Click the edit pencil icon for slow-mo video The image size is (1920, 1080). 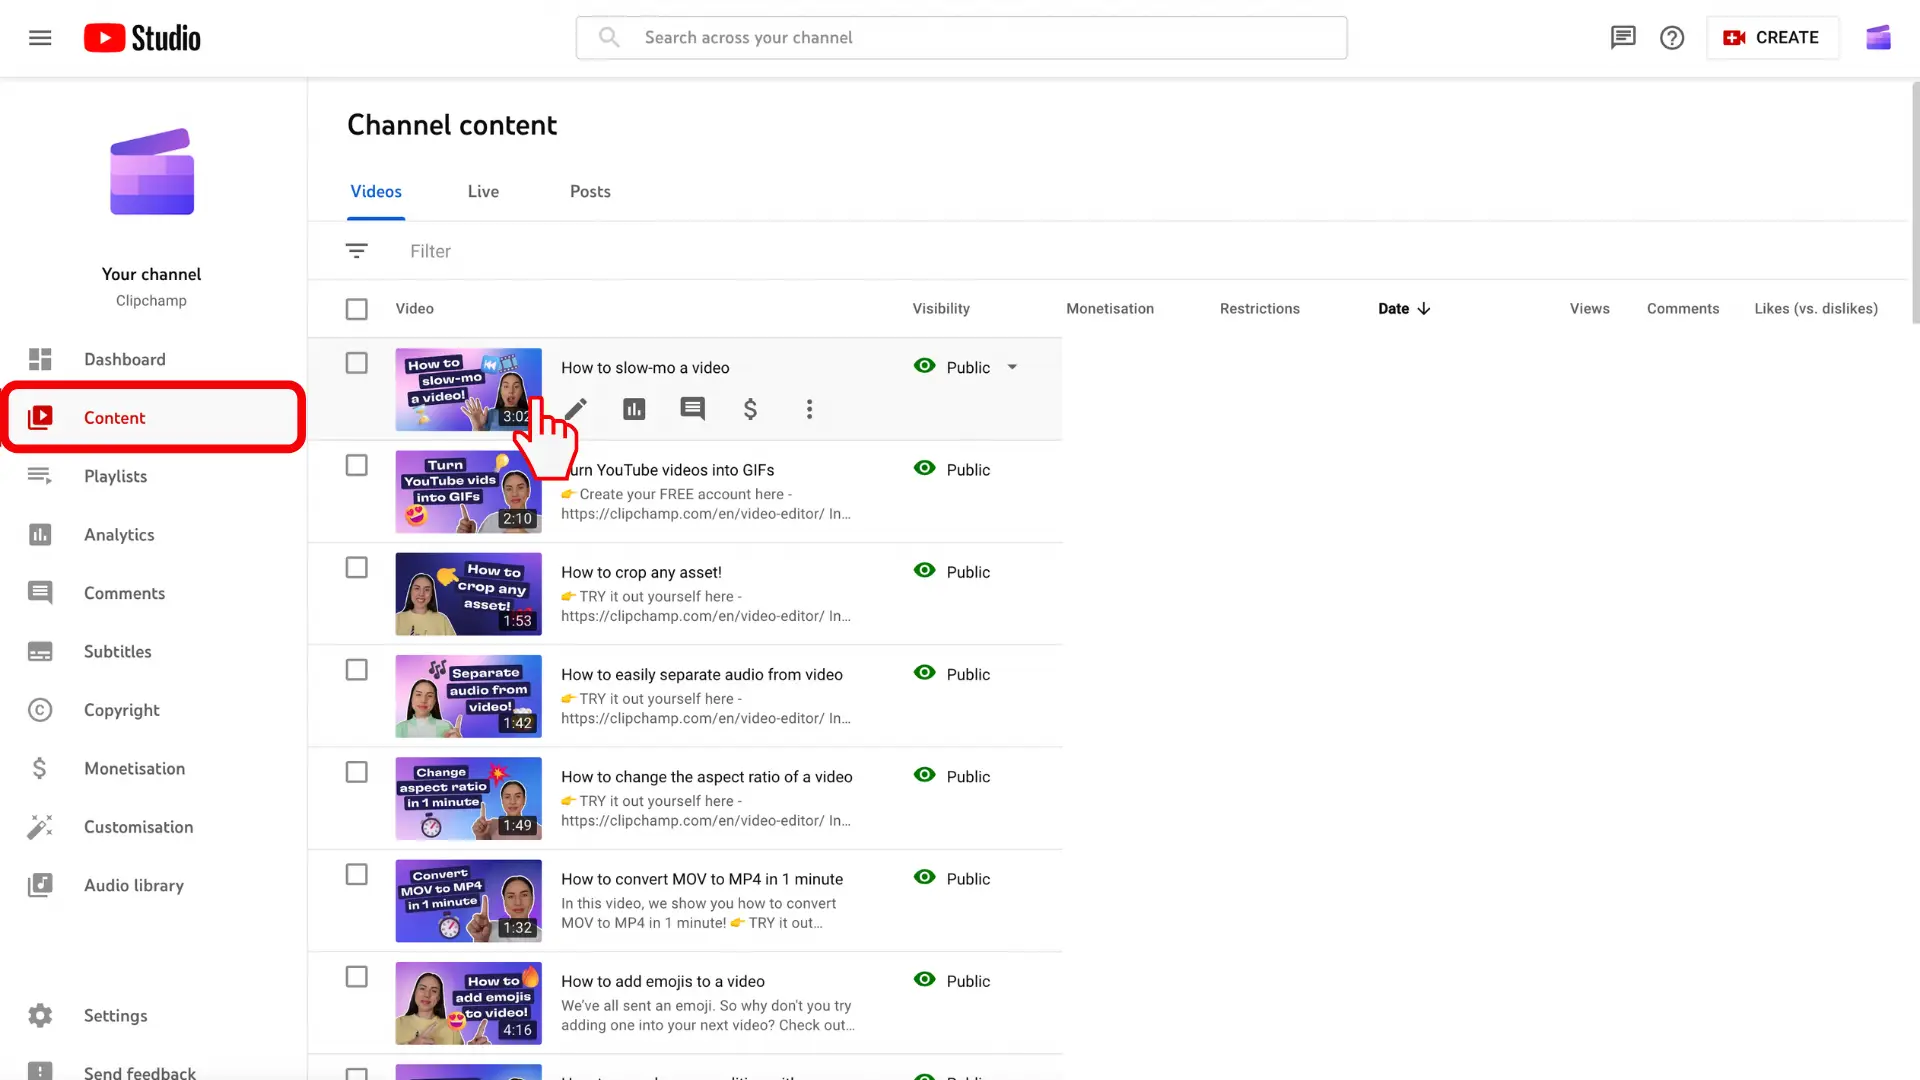pos(574,409)
